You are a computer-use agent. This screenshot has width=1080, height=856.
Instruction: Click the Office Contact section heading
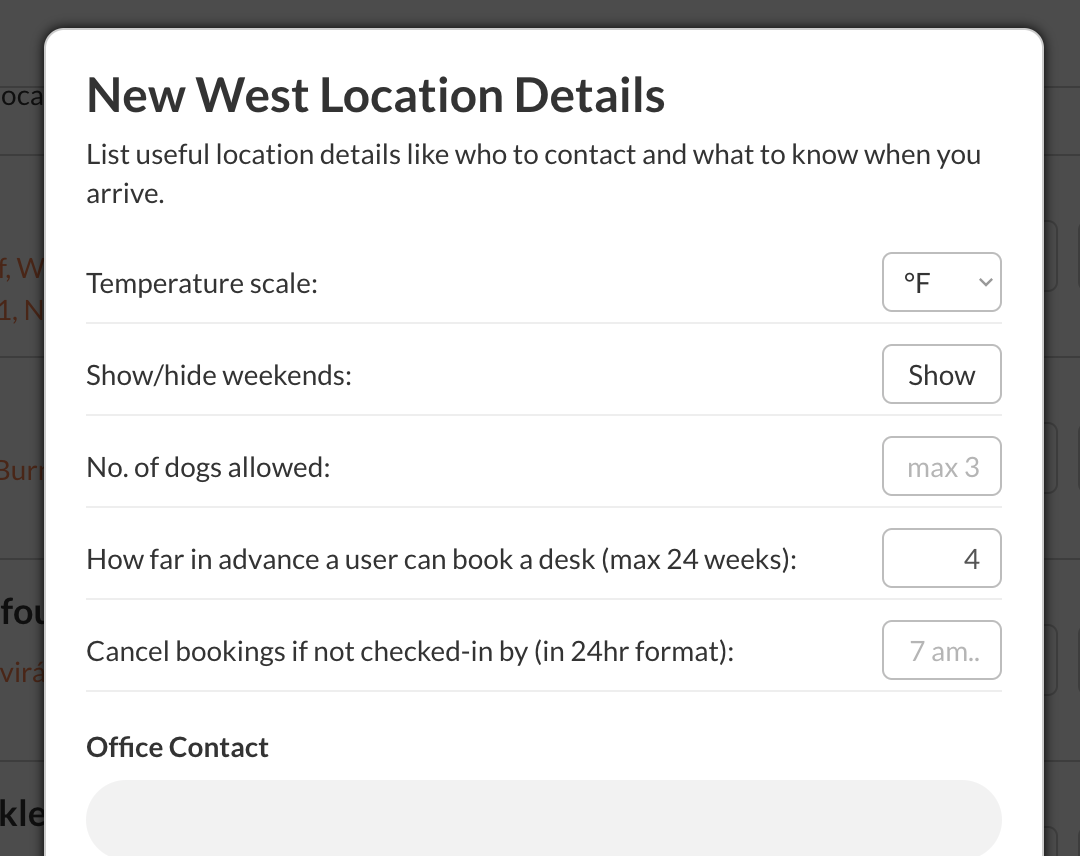[x=178, y=748]
